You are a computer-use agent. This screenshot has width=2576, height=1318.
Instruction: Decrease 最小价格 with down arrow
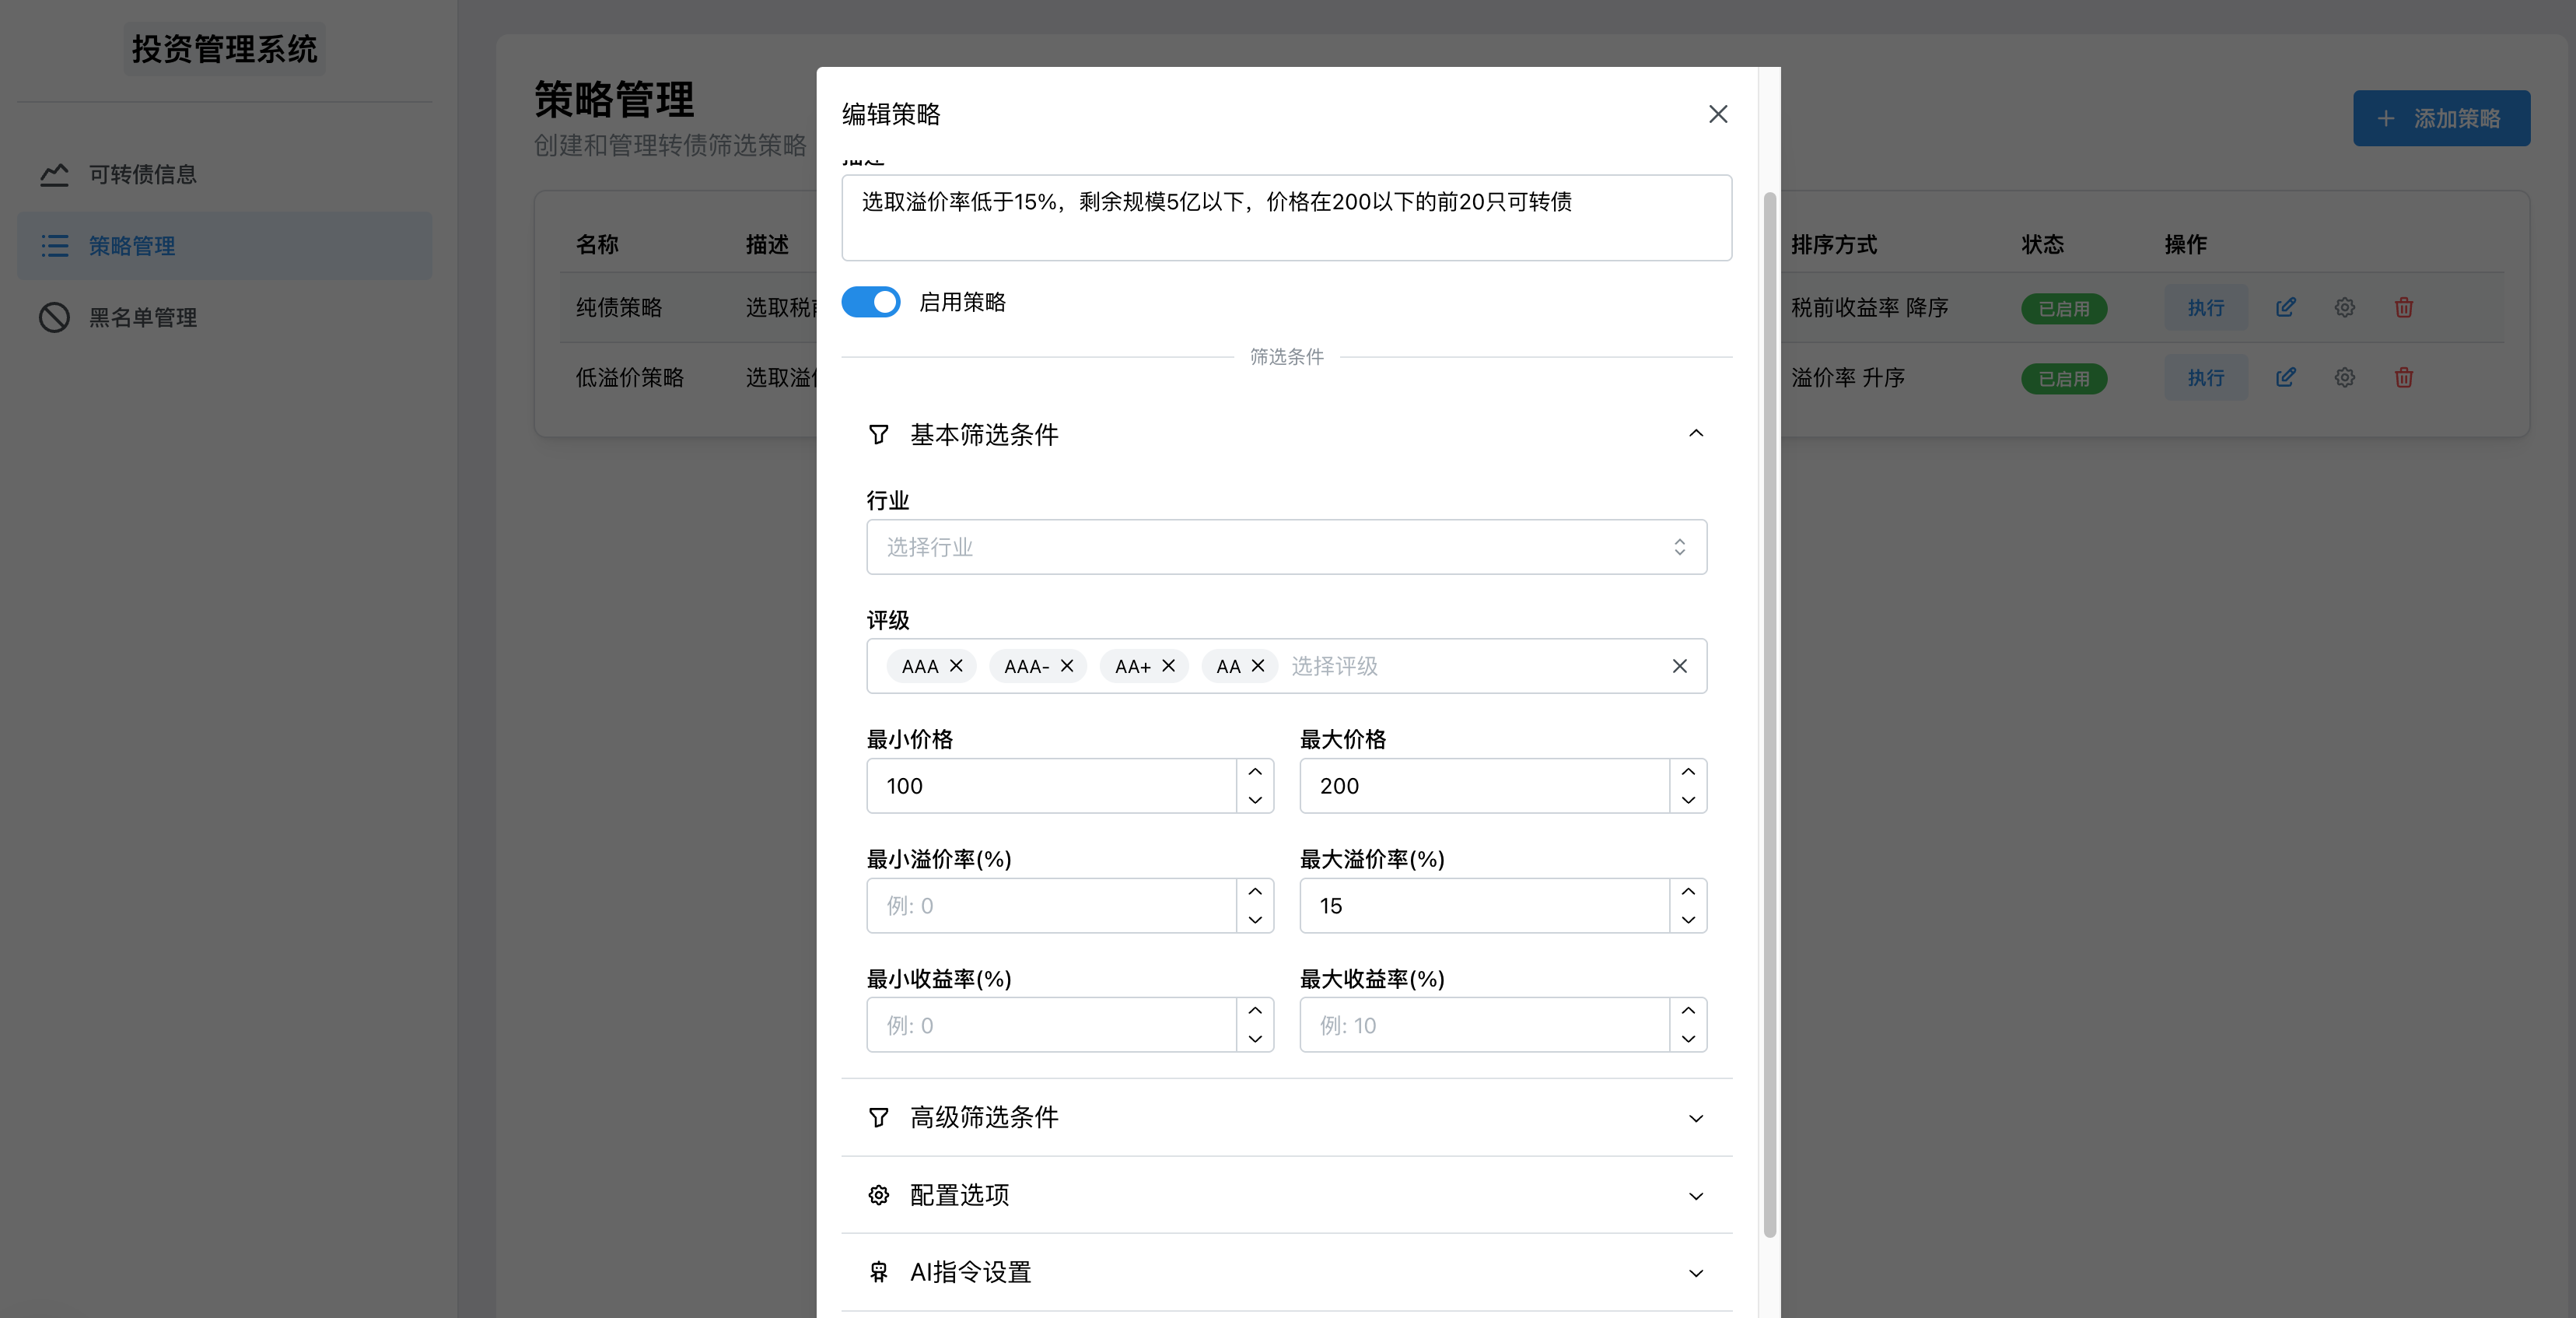(1255, 800)
